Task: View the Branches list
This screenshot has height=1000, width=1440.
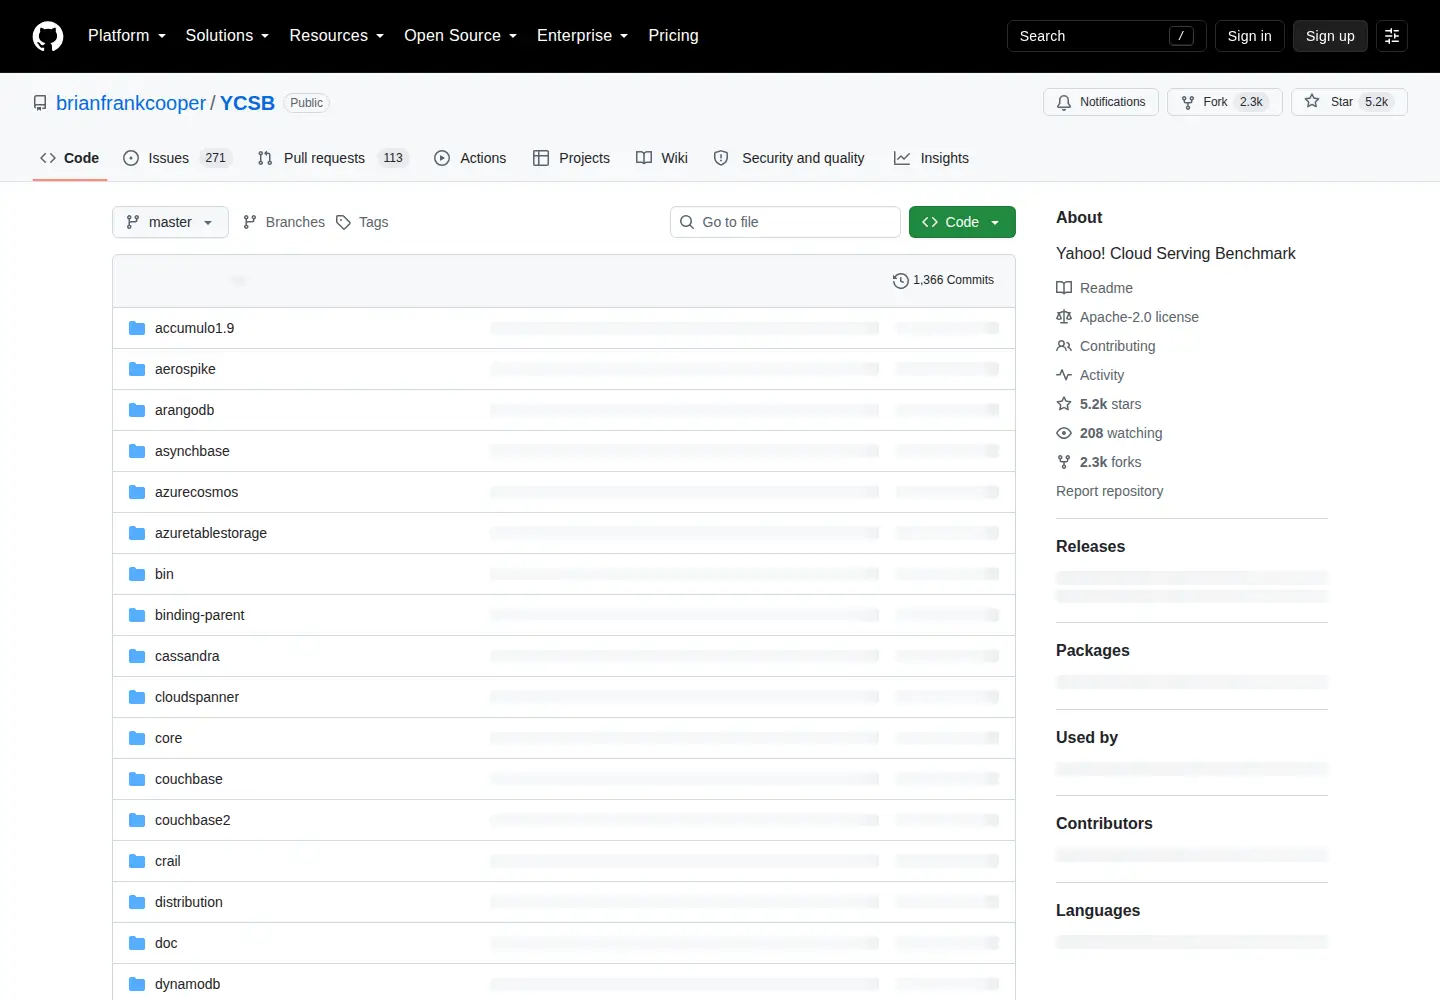Action: pyautogui.click(x=284, y=222)
